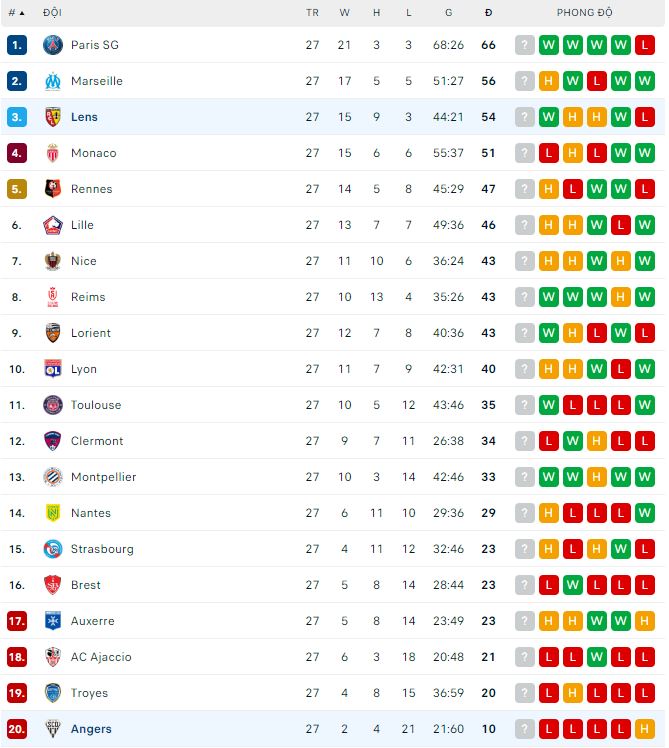Click Paris SG's red L form badge
This screenshot has height=748, width=669.
[x=644, y=45]
